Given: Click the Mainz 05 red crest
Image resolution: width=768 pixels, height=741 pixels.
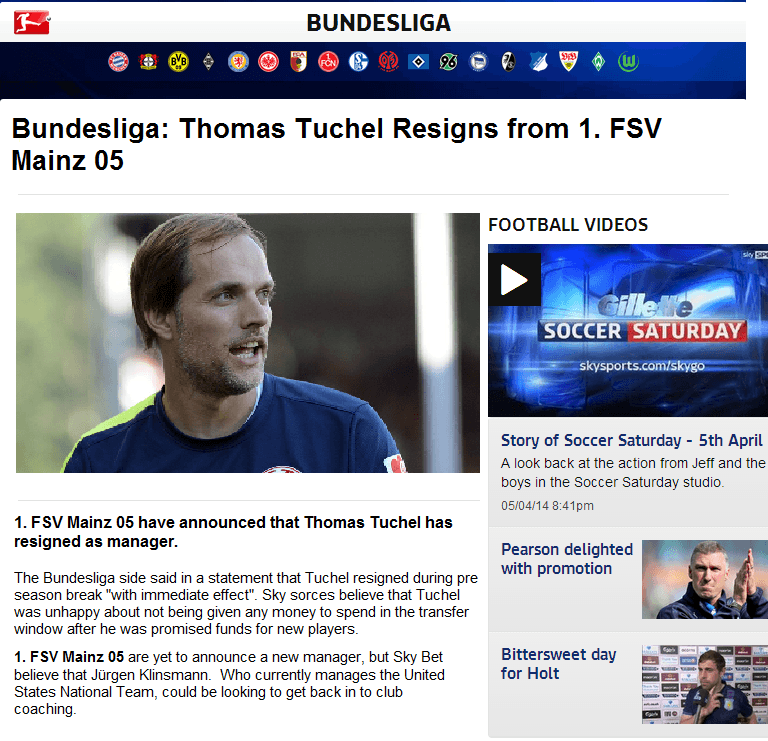Looking at the screenshot, I should coord(388,62).
